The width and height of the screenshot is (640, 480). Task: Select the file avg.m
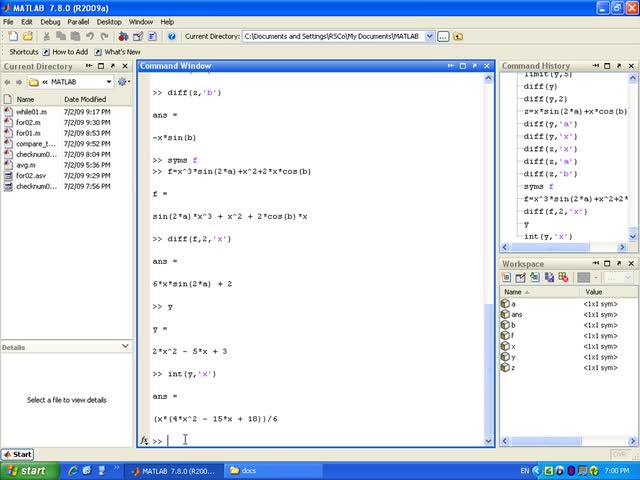tap(26, 165)
